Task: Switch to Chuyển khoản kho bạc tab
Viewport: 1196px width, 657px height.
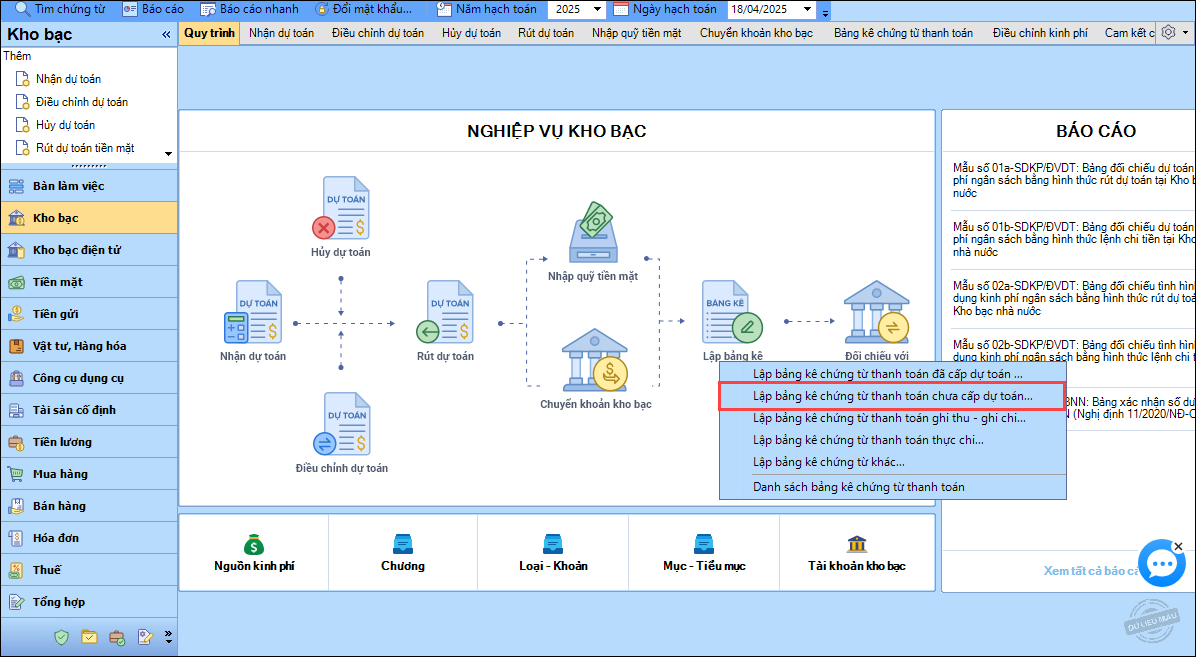Action: (757, 33)
